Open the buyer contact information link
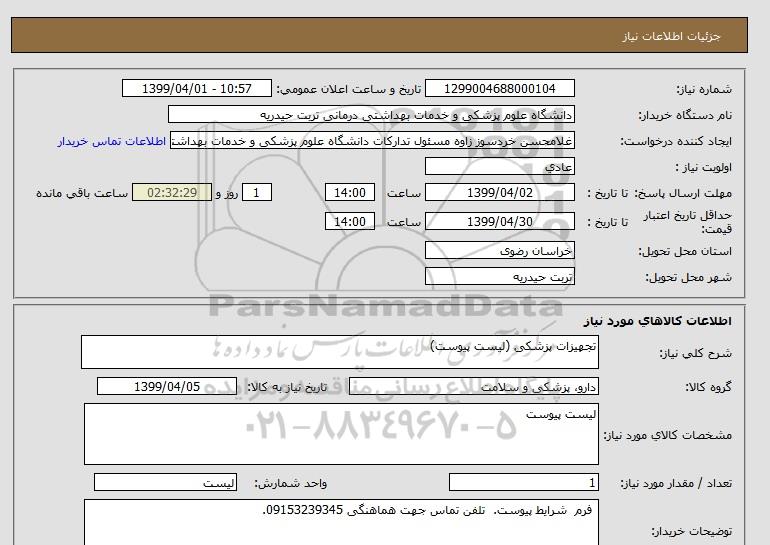The width and height of the screenshot is (770, 545). [x=111, y=141]
